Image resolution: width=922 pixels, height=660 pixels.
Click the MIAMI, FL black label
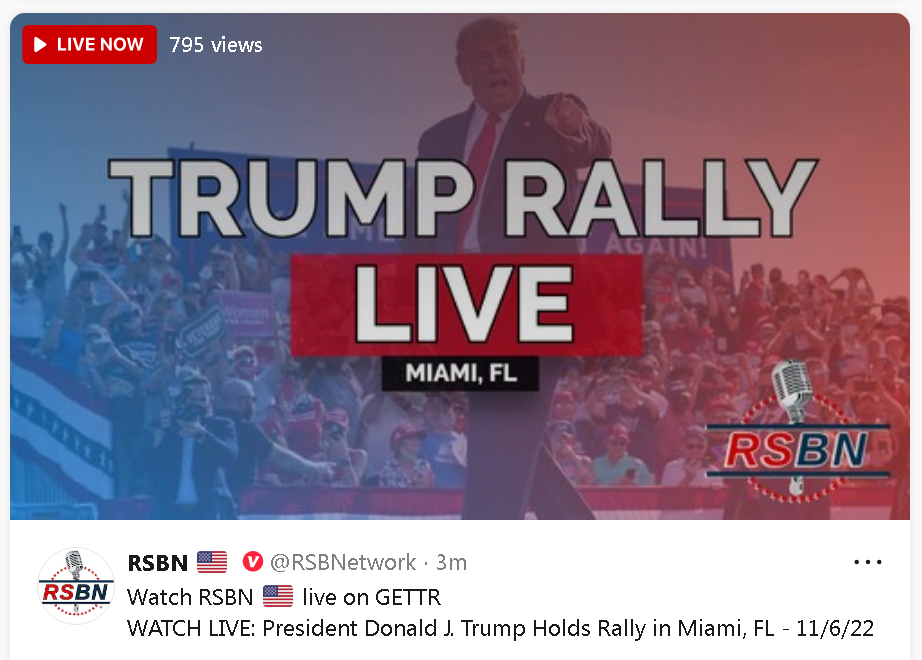460,373
